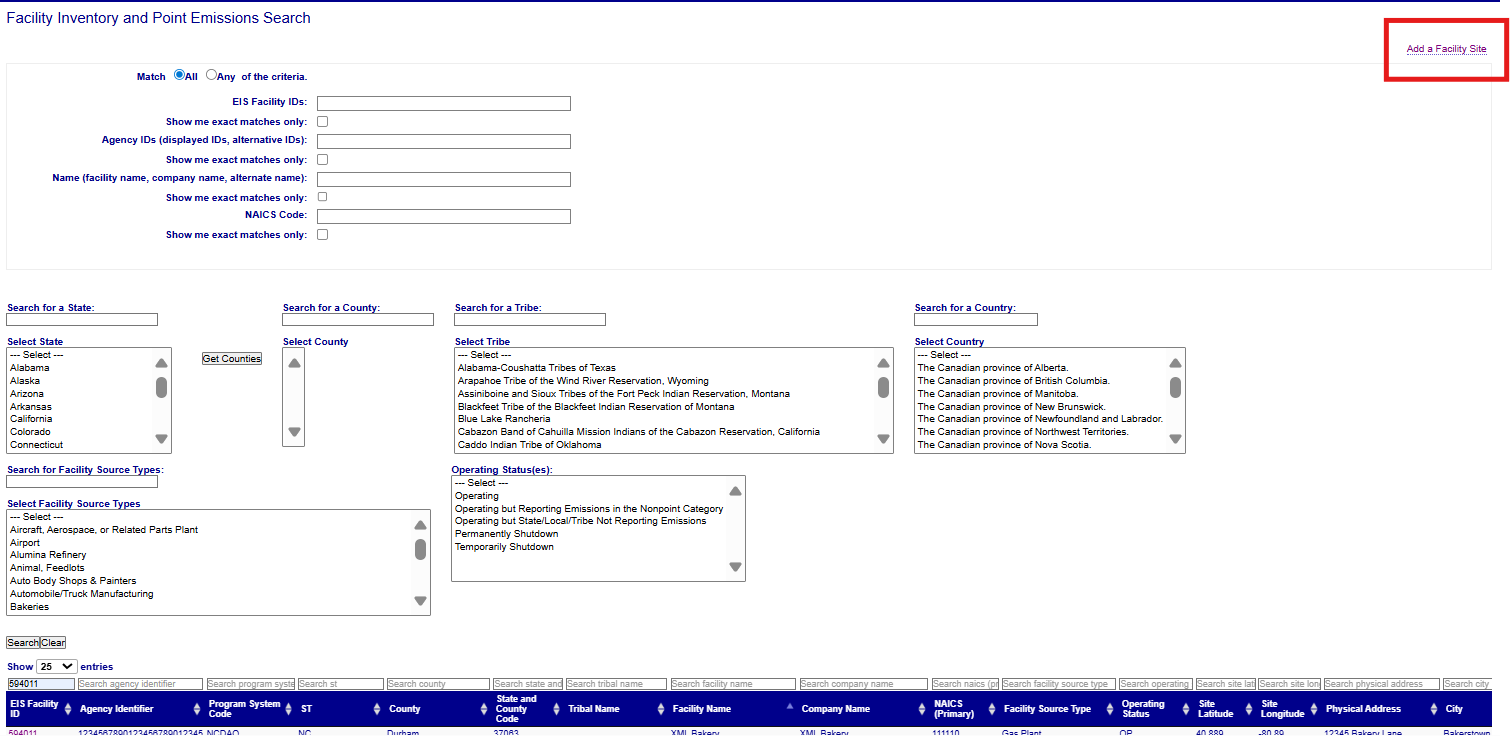Click the Search for a State field
1510x736 pixels.
pos(82,320)
